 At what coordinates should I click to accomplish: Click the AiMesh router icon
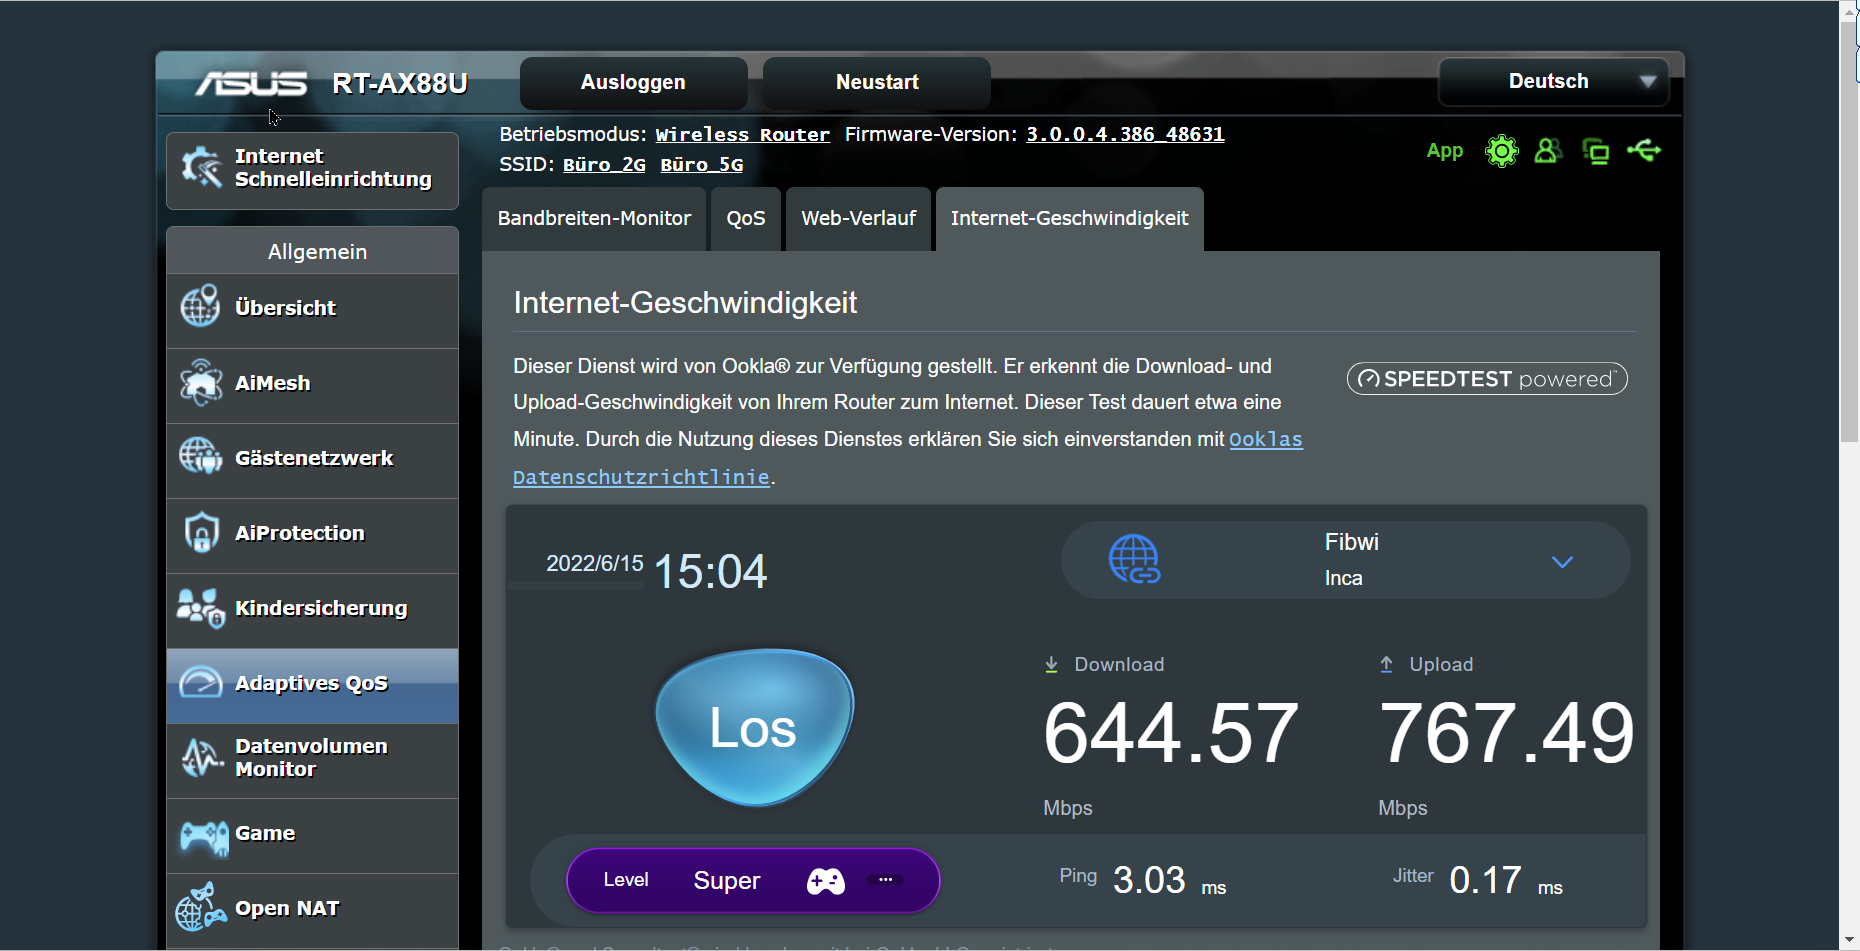tap(200, 382)
